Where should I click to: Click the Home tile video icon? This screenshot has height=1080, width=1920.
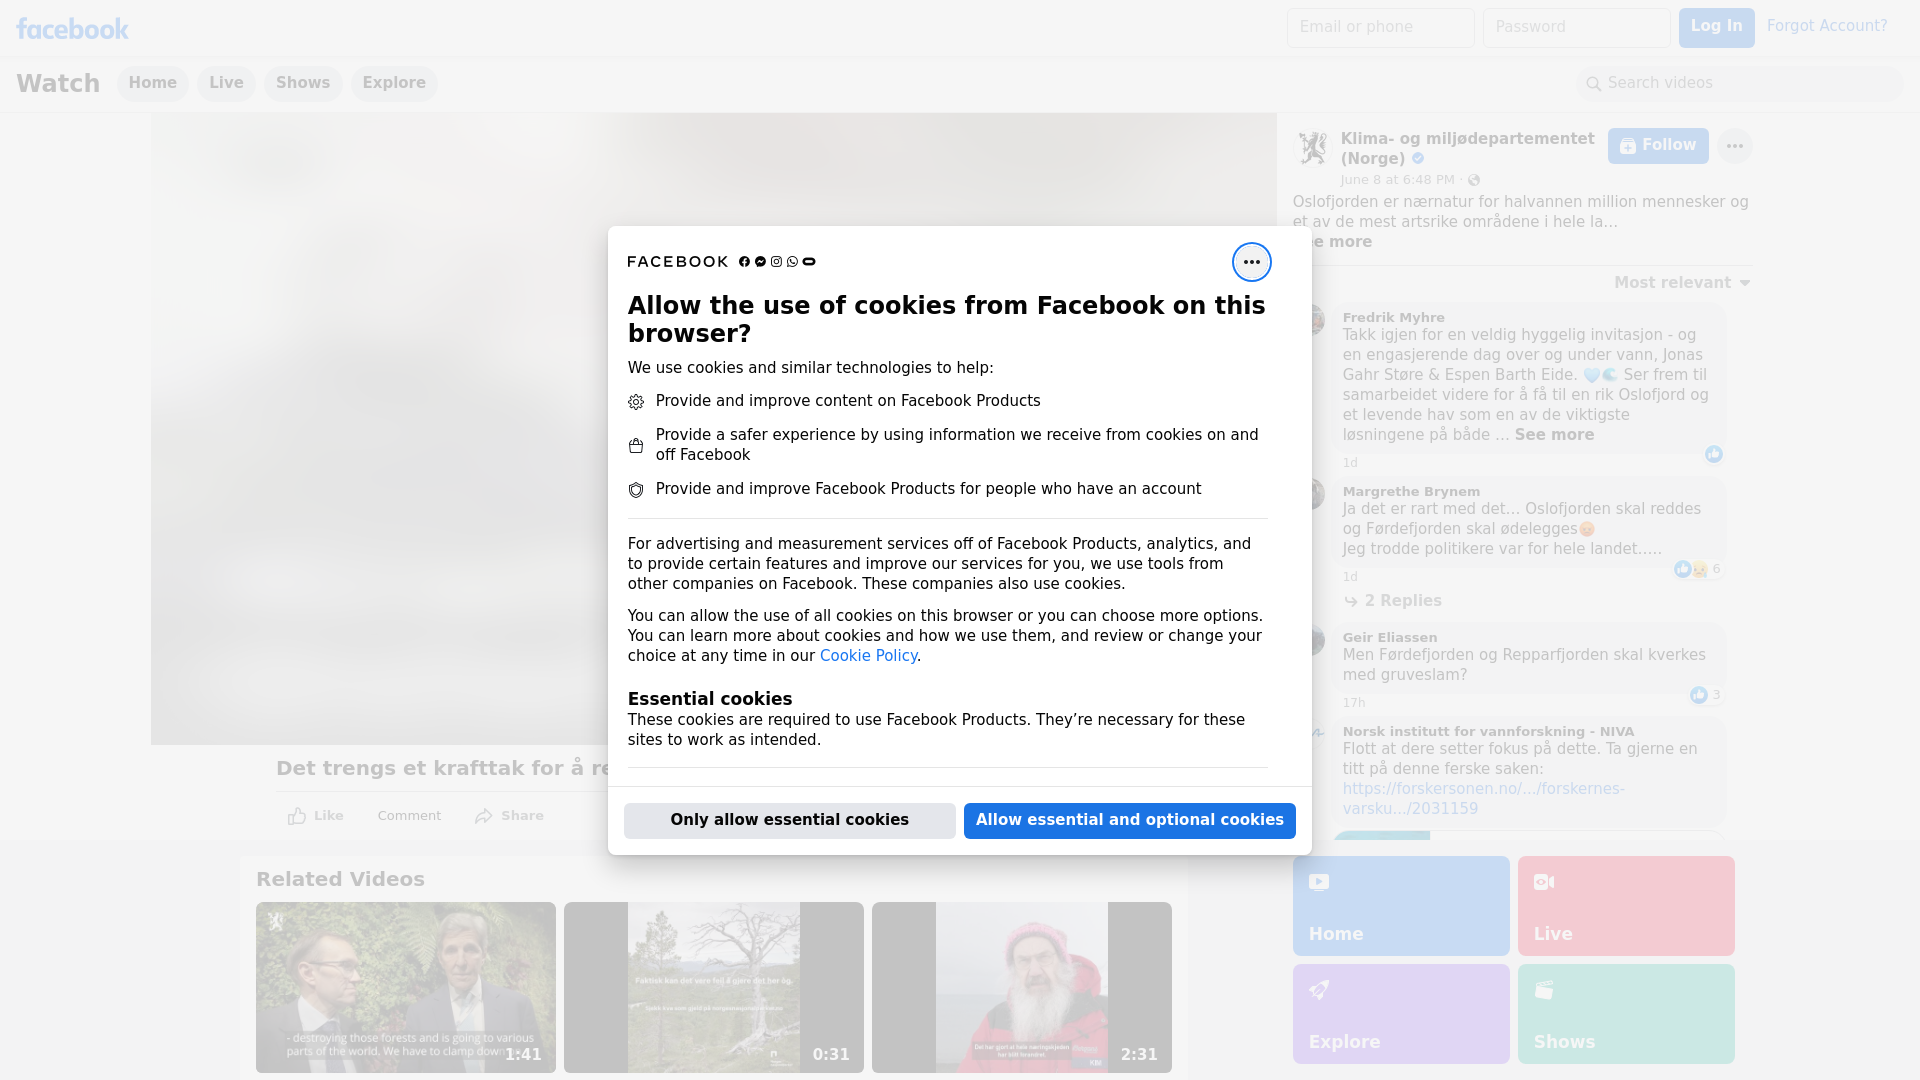pos(1319,882)
